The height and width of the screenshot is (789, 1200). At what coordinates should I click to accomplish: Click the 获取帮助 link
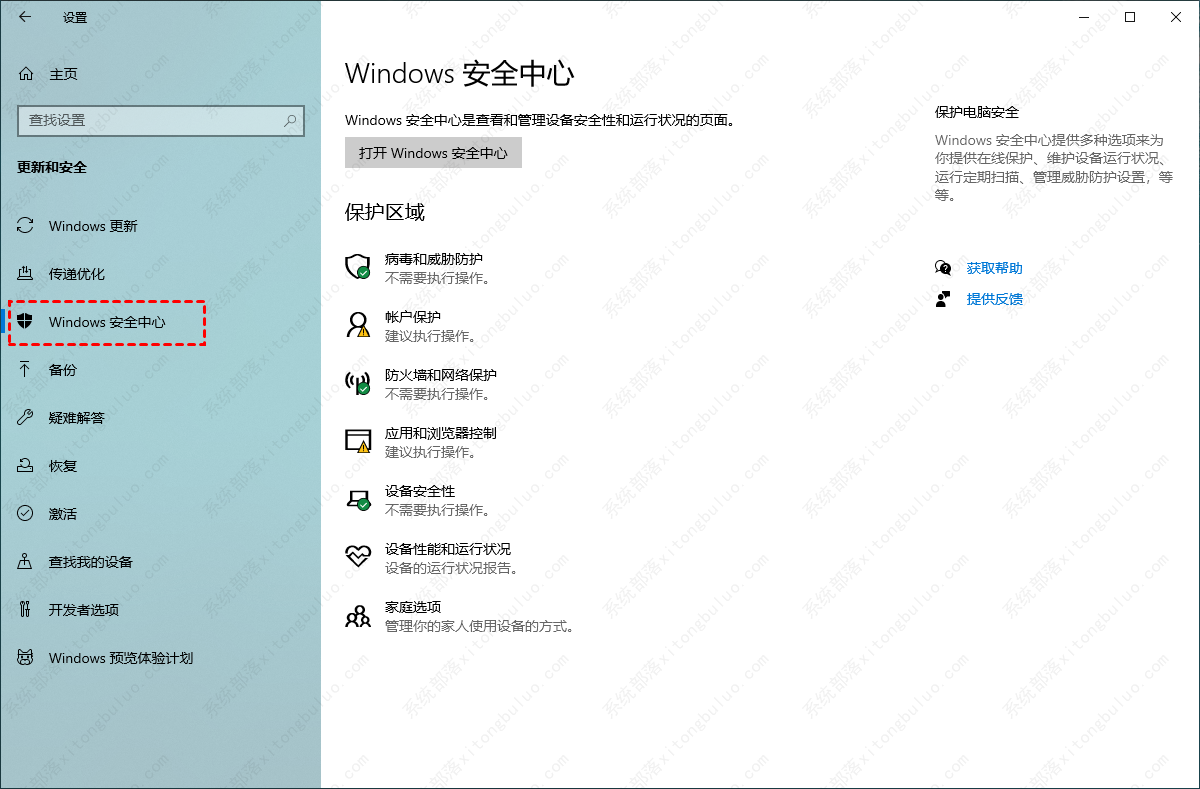[994, 268]
